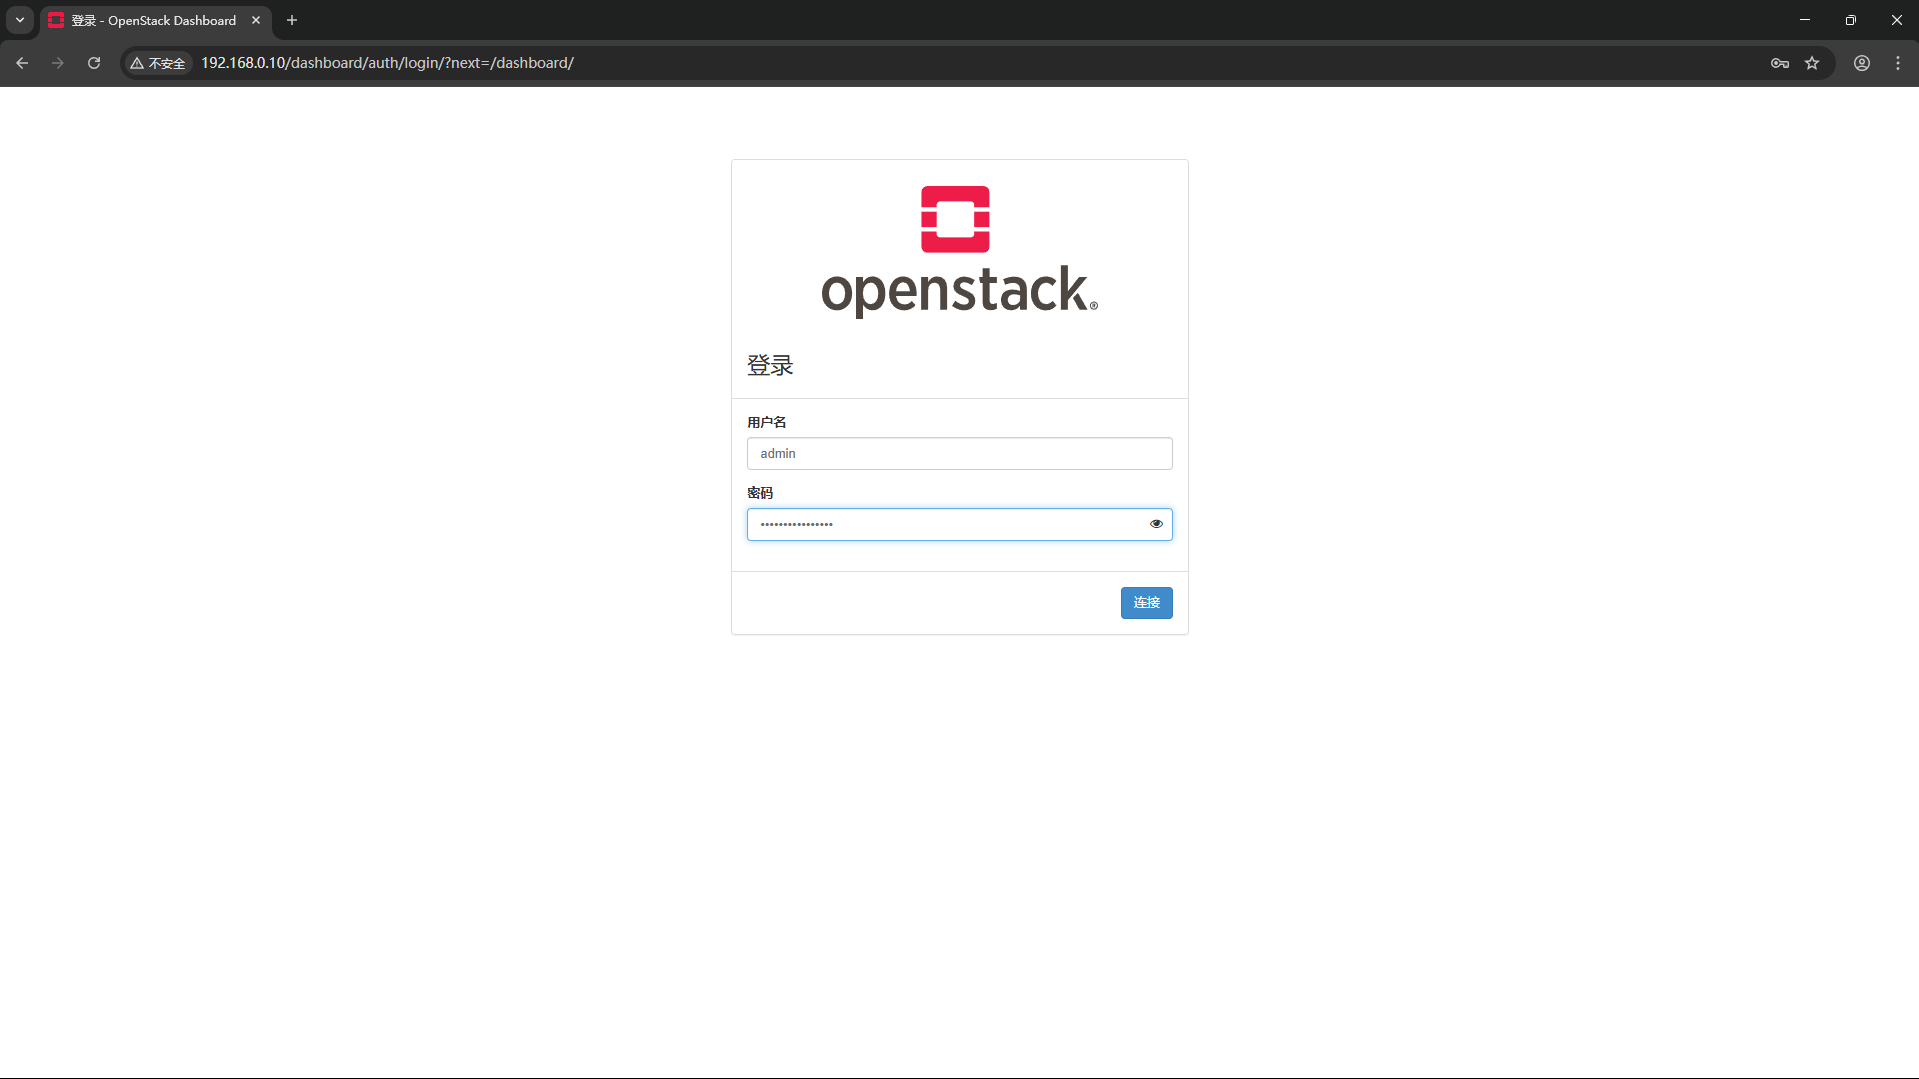Screen dimensions: 1919x1079
Task: Click the OpenStack logo
Action: 959,252
